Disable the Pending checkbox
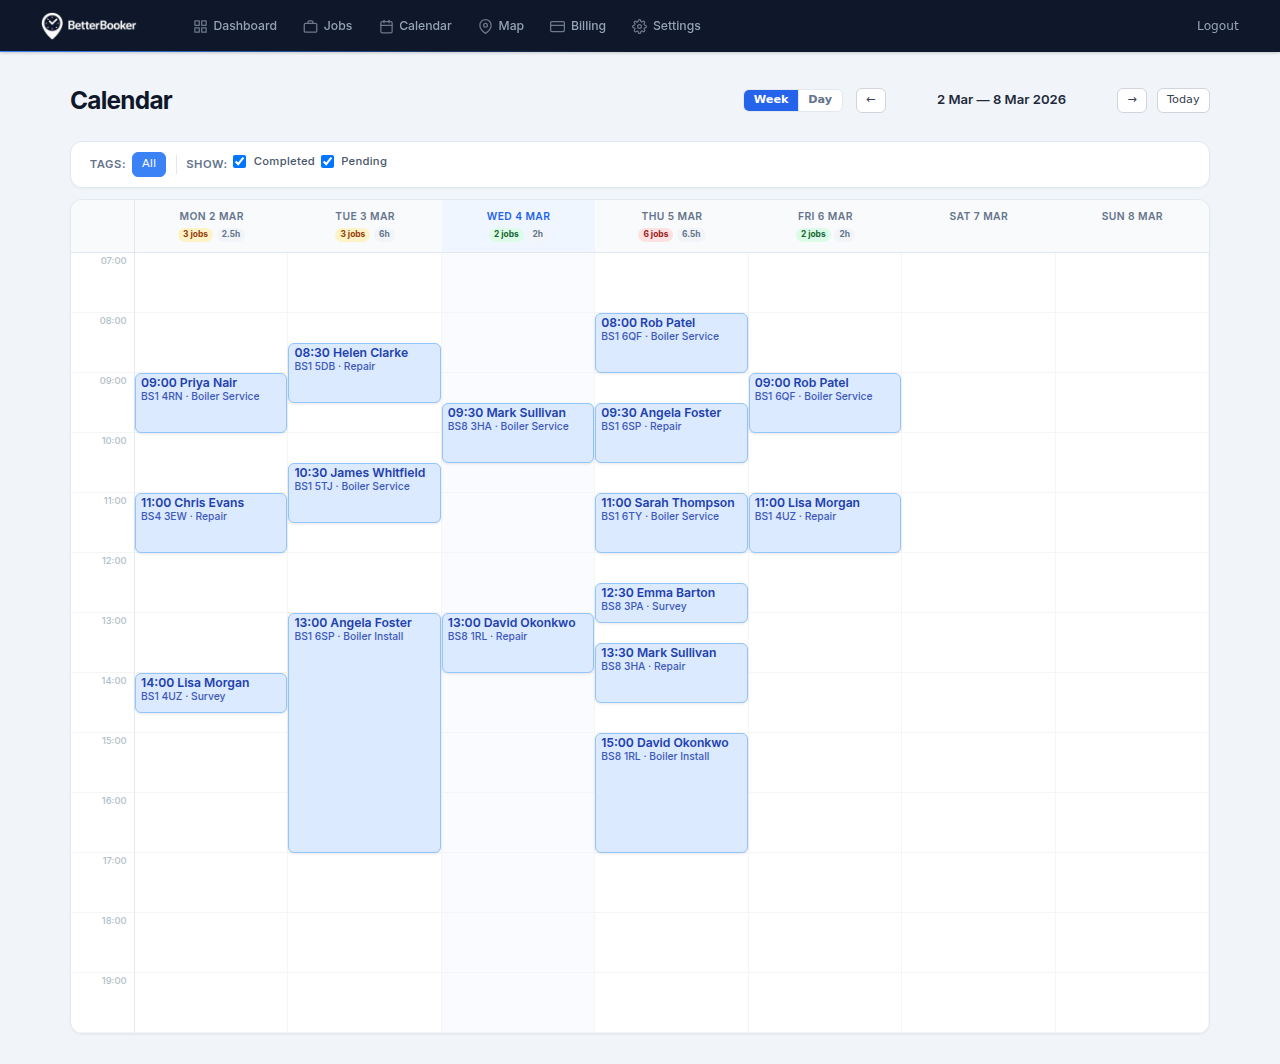The width and height of the screenshot is (1280, 1064). 328,161
